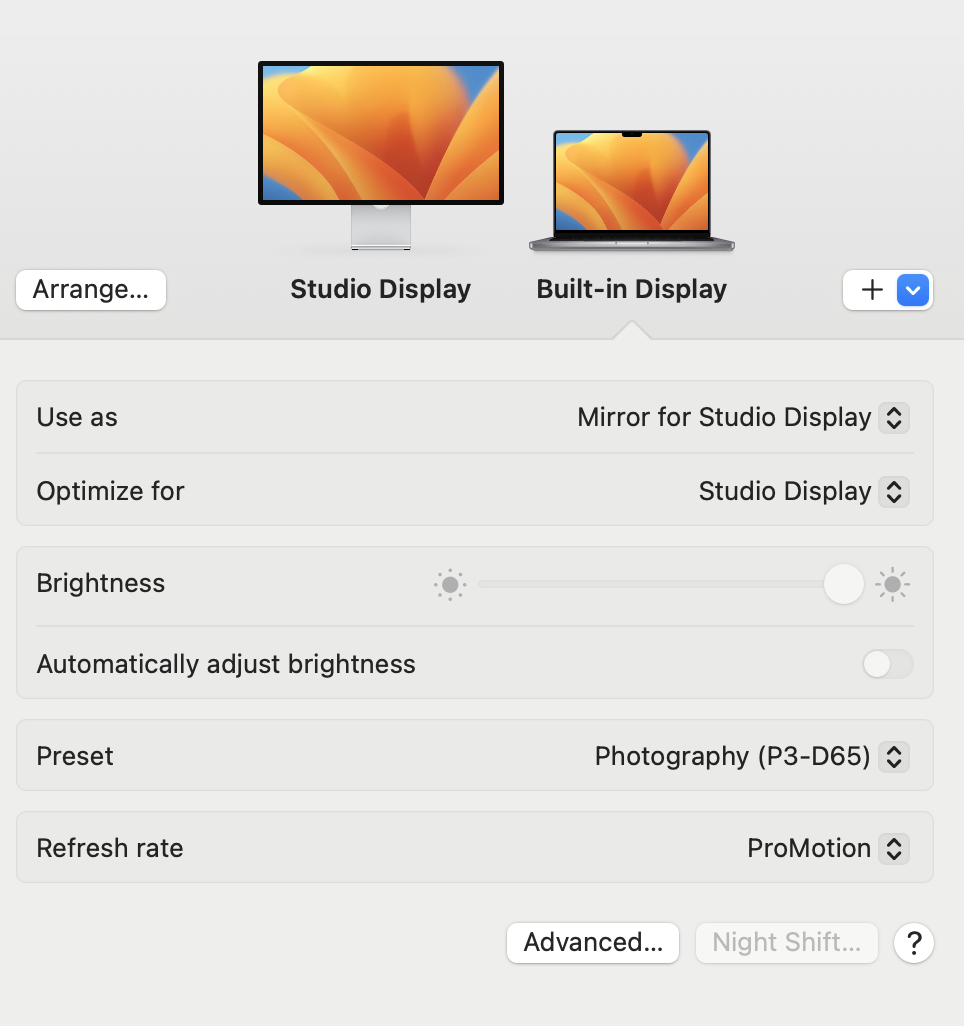Image resolution: width=964 pixels, height=1026 pixels.
Task: Expand the blue chevron beside plus button
Action: point(914,290)
